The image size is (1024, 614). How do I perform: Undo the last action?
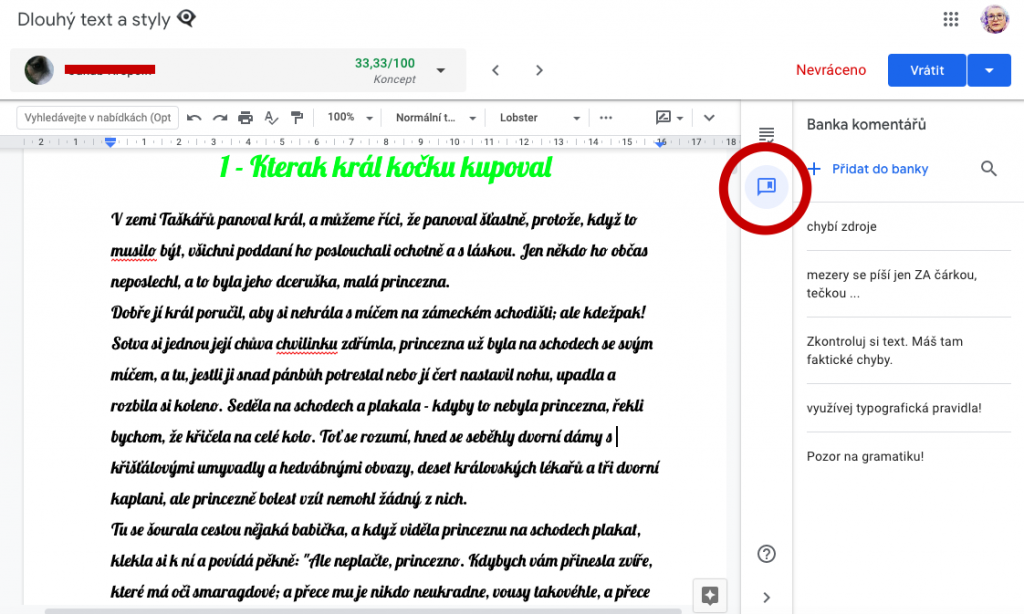pos(194,118)
